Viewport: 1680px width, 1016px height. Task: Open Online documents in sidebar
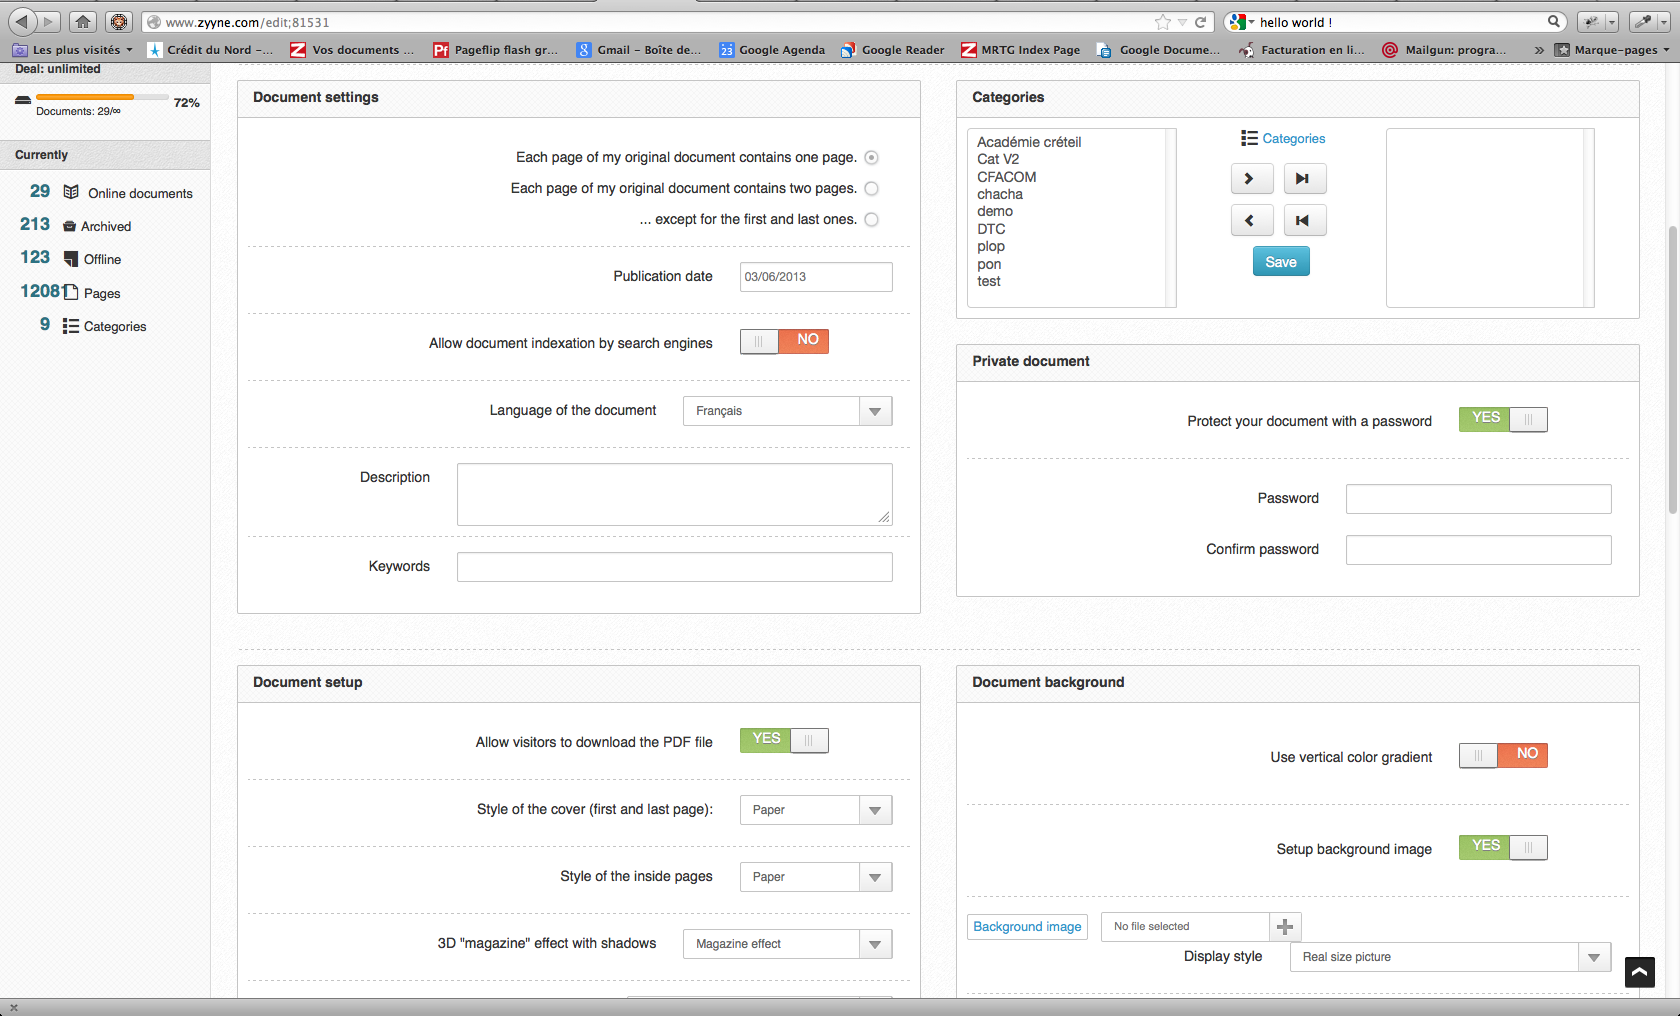click(x=140, y=193)
